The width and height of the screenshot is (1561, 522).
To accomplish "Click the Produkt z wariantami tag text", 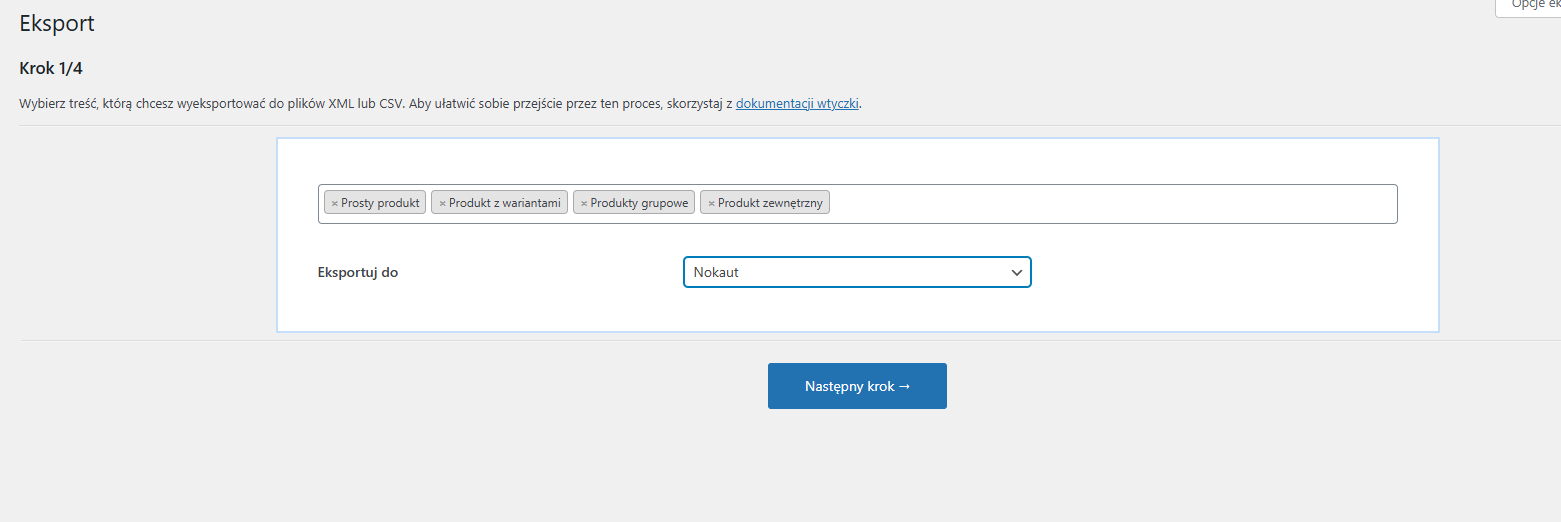I will point(504,203).
